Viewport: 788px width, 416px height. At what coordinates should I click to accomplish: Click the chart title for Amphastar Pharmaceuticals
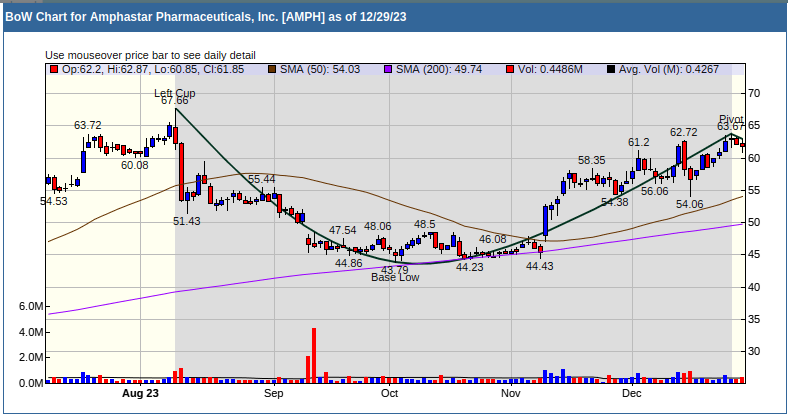point(206,17)
